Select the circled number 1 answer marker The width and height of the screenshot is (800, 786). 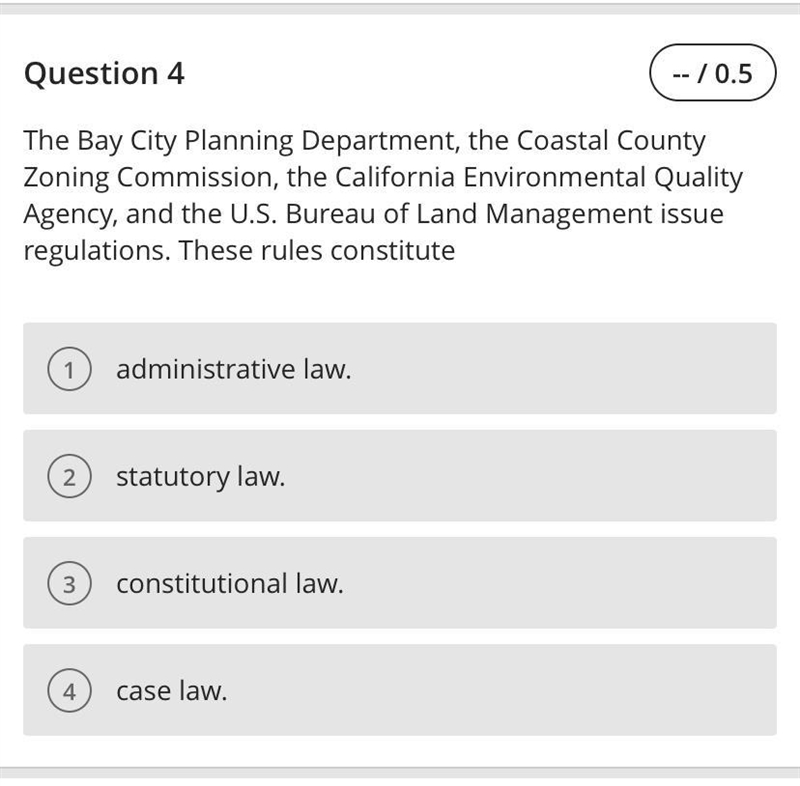[69, 369]
